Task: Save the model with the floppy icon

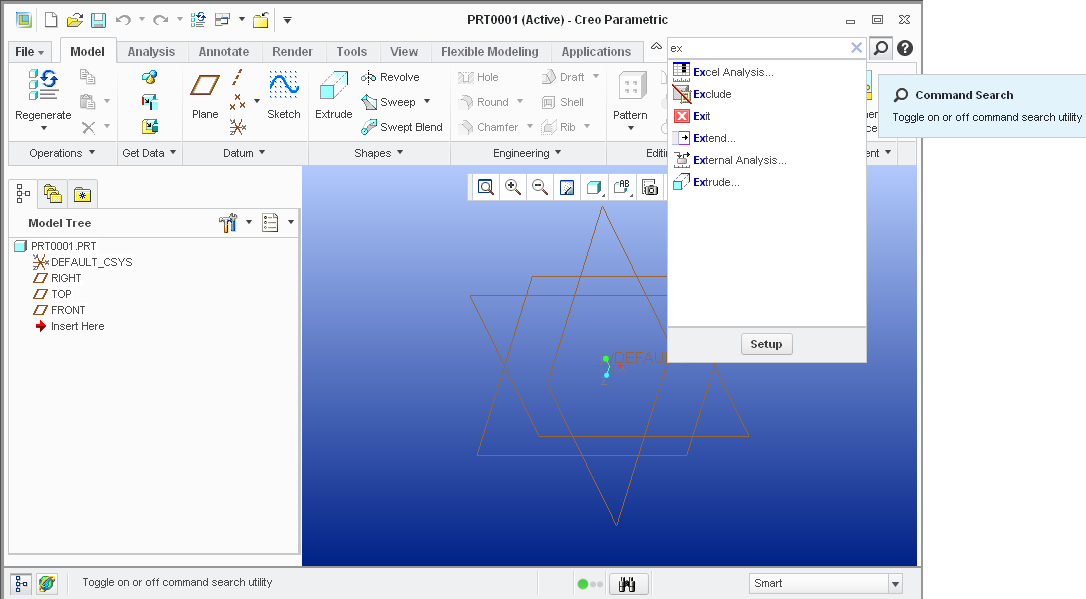Action: click(x=98, y=20)
